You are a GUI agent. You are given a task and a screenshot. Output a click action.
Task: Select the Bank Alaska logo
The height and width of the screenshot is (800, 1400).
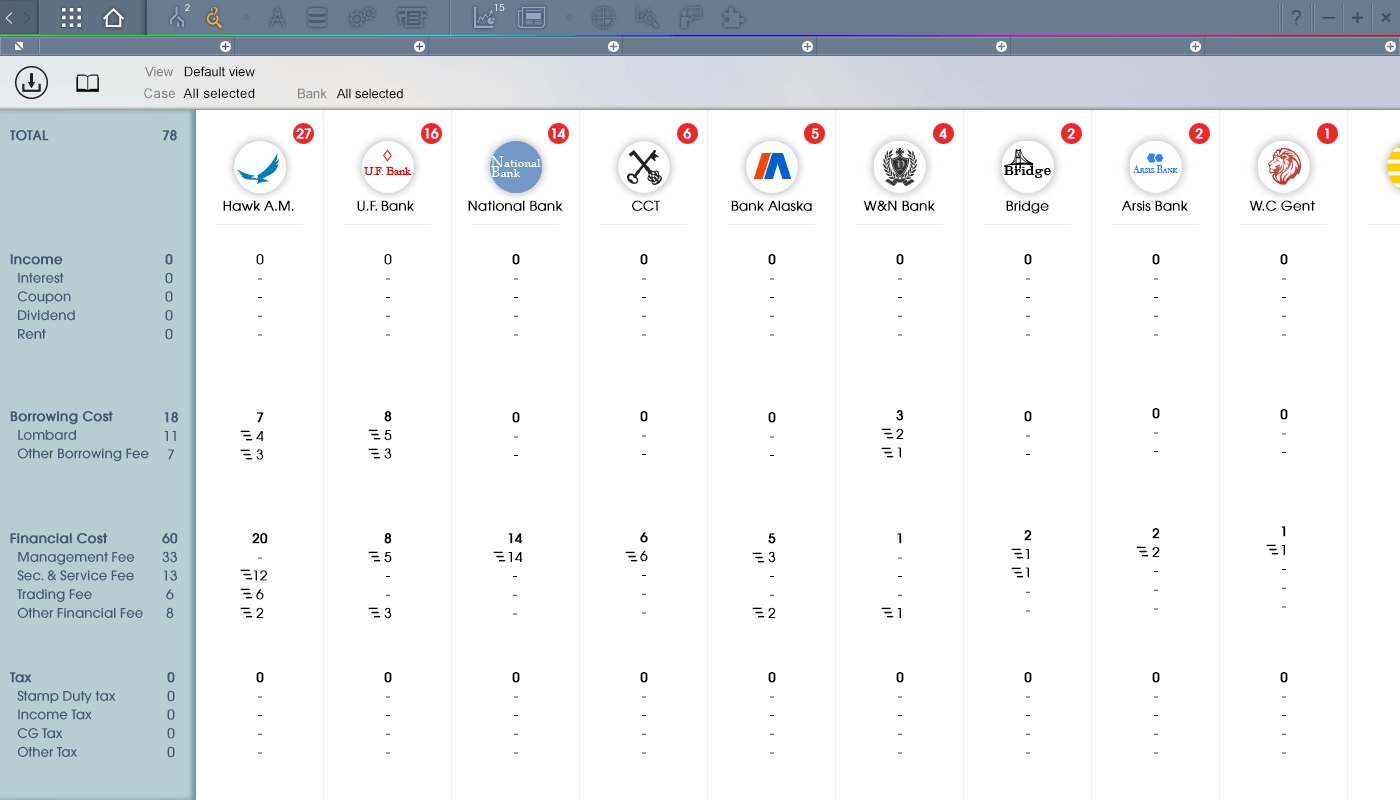(x=772, y=166)
